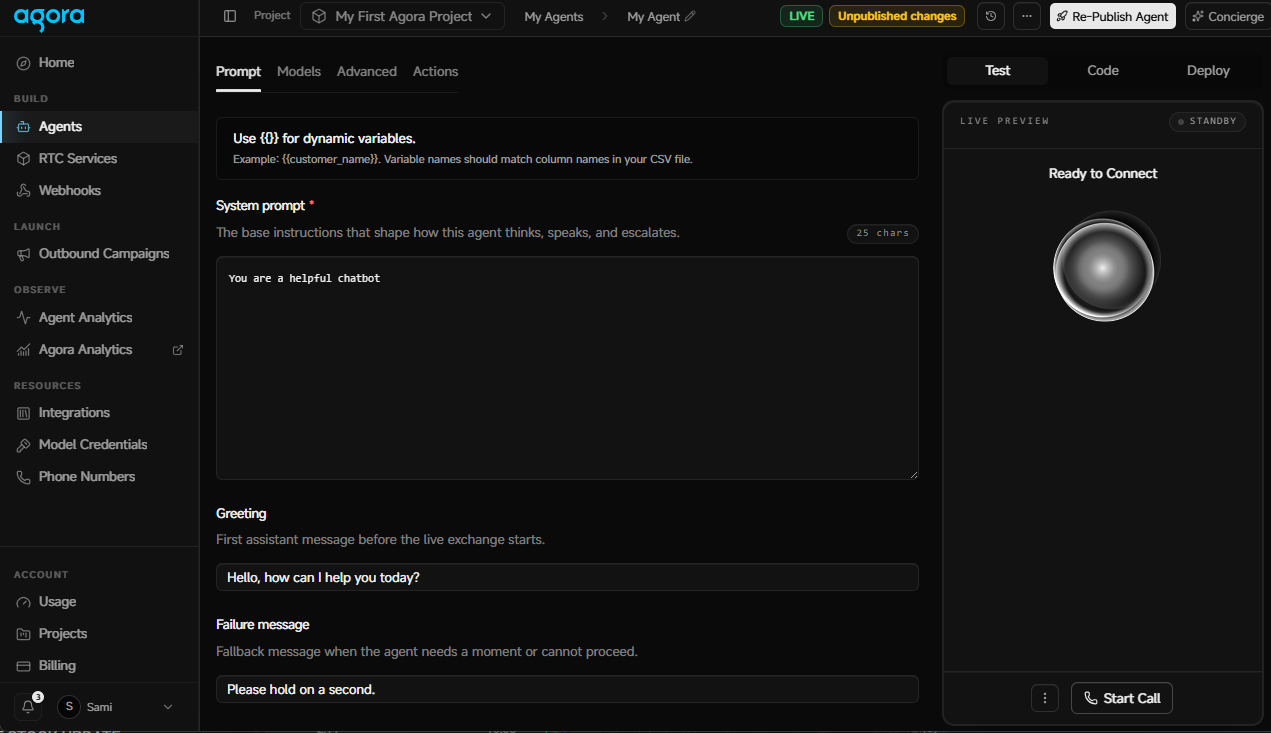
Task: Open notifications bell
Action: point(28,707)
